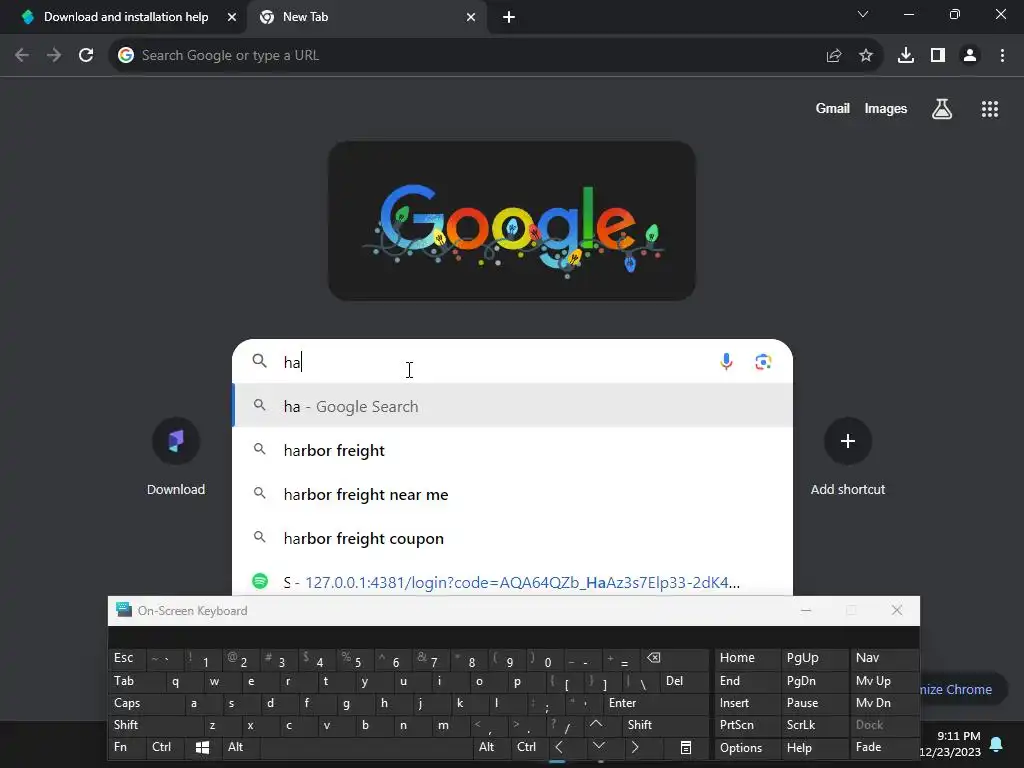Click the Add shortcut plus button

point(848,441)
